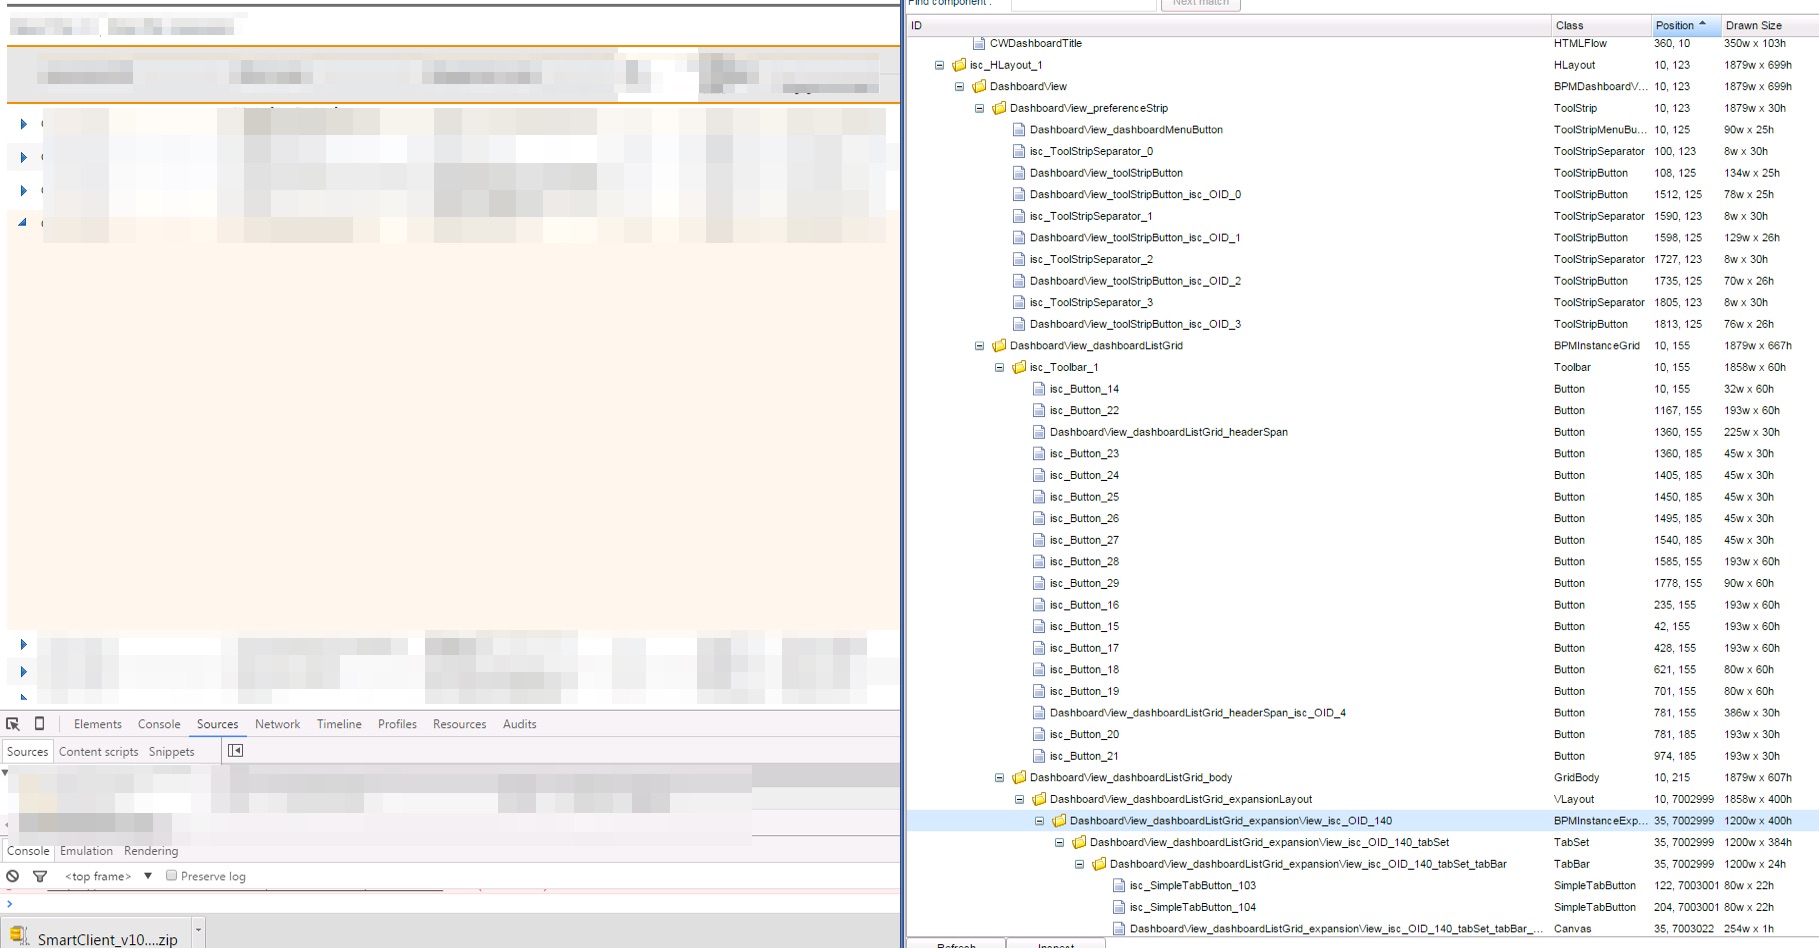Open the download item options arrow
Image resolution: width=1819 pixels, height=948 pixels.
tap(198, 932)
